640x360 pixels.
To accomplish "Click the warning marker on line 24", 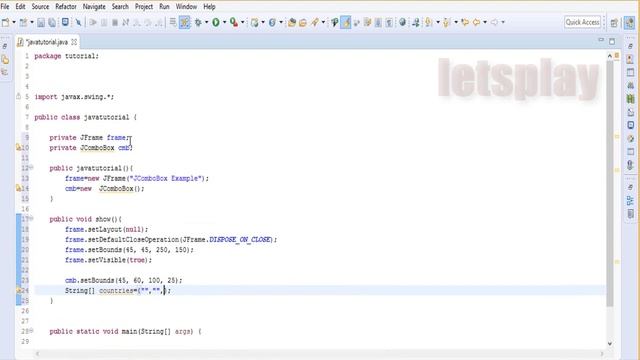I will tap(19, 290).
